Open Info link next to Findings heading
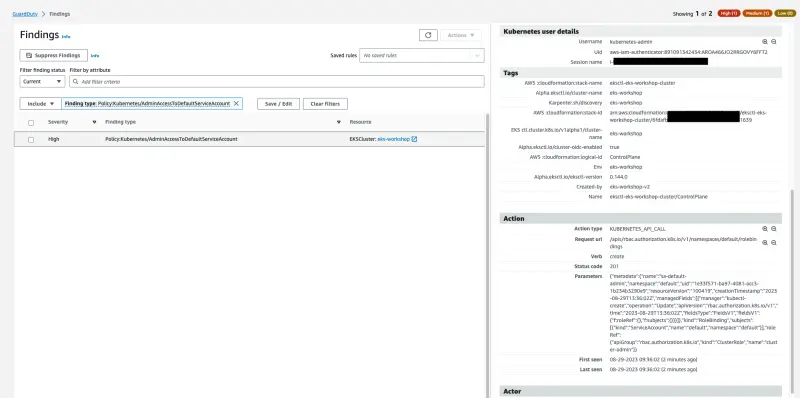The width and height of the screenshot is (800, 398). coord(66,37)
